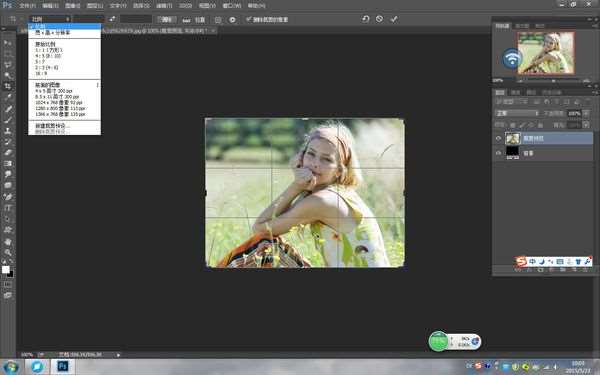Select the Crop tool in toolbox
This screenshot has width=600, height=375.
(x=8, y=86)
